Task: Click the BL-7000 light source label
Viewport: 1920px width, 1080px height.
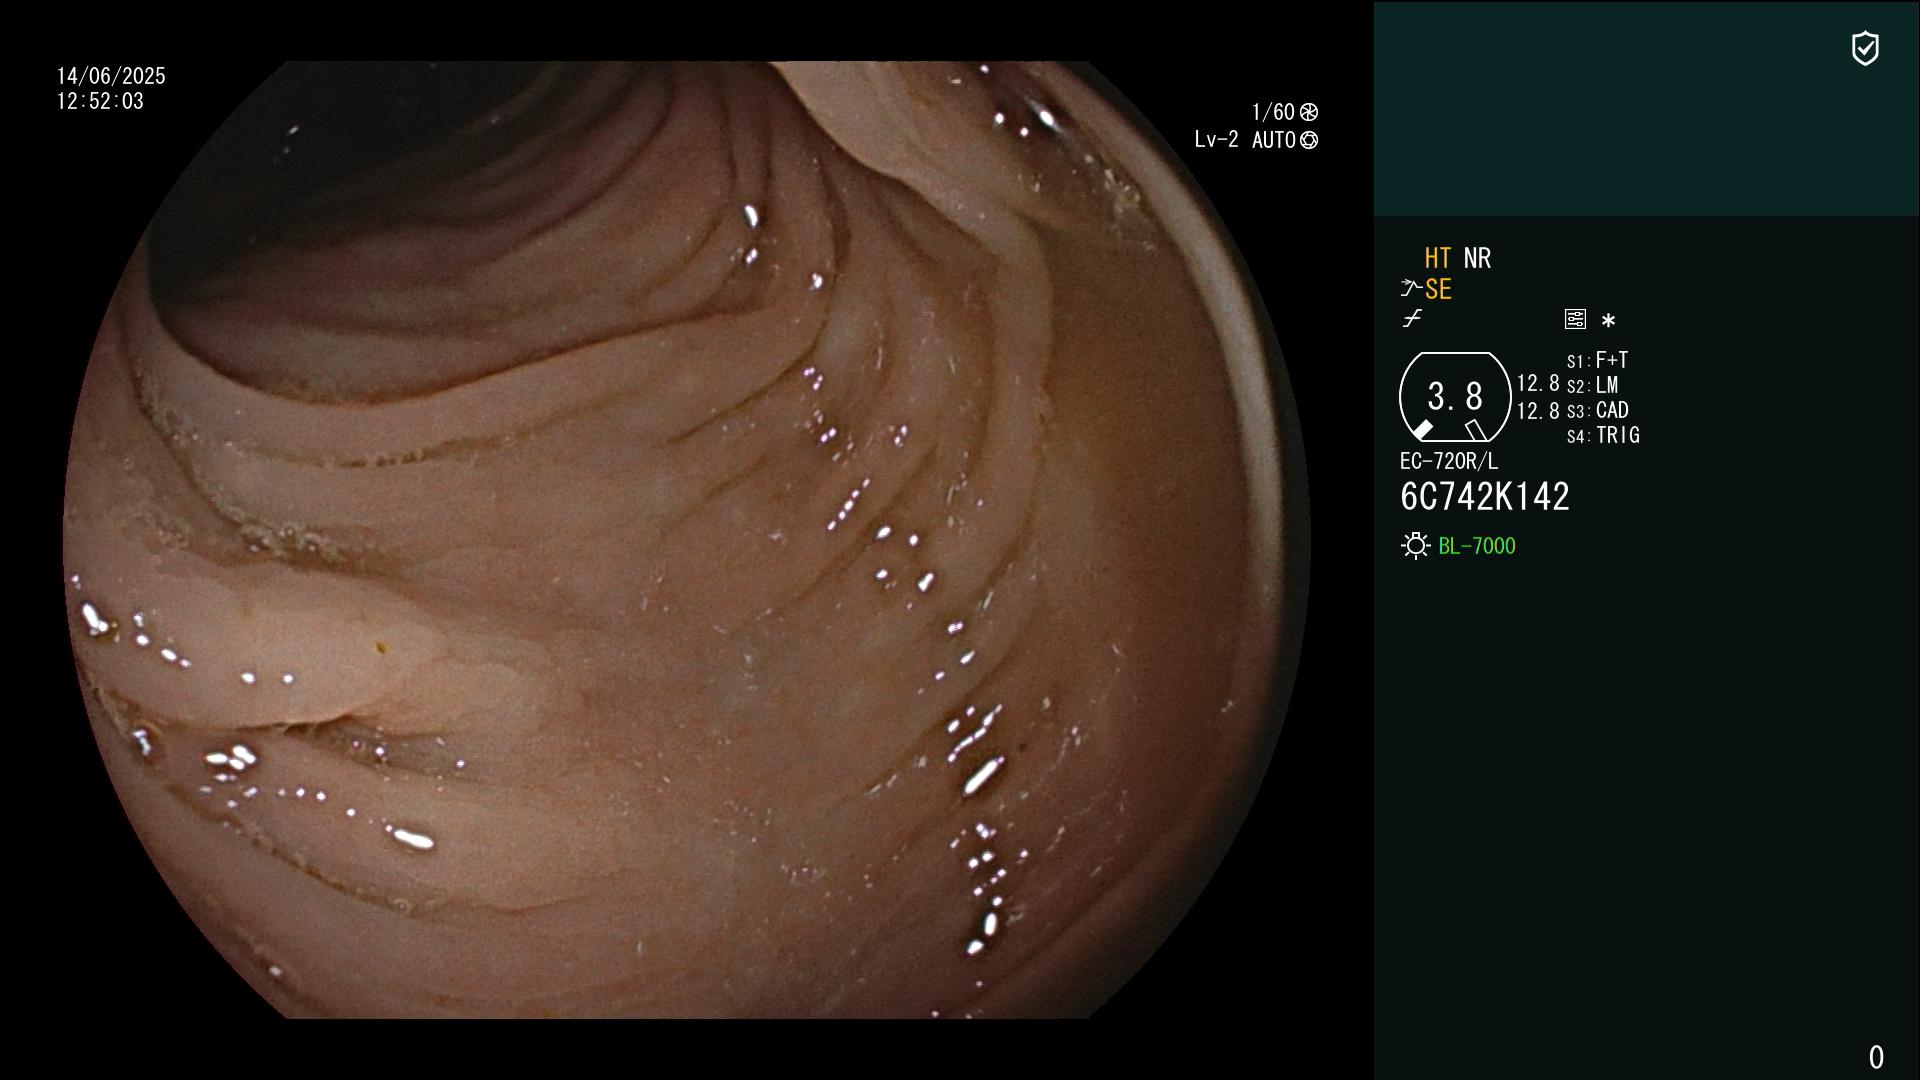Action: tap(1477, 546)
